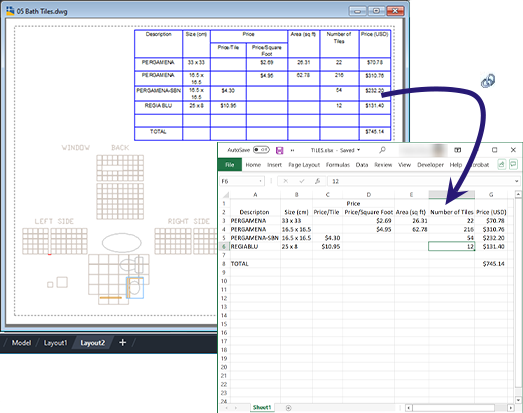
Task: Open the Excel search magnifier icon
Action: point(382,150)
